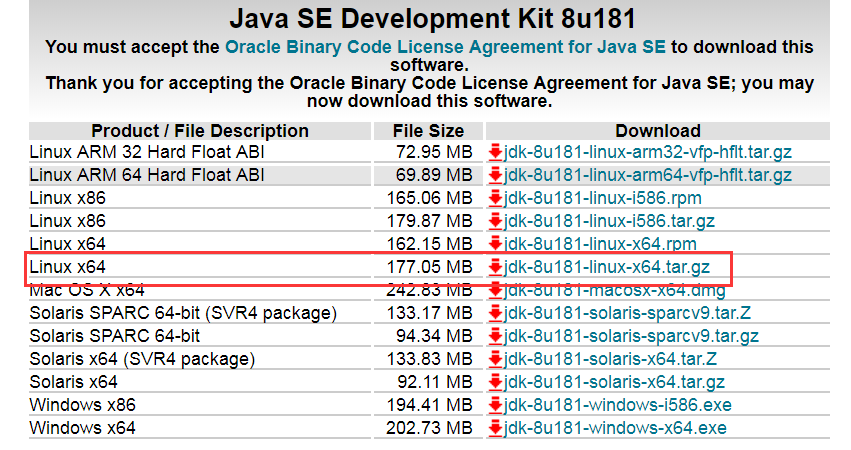Select the 194.41 MB file size cell
Screen dimensions: 851x450
click(430, 405)
